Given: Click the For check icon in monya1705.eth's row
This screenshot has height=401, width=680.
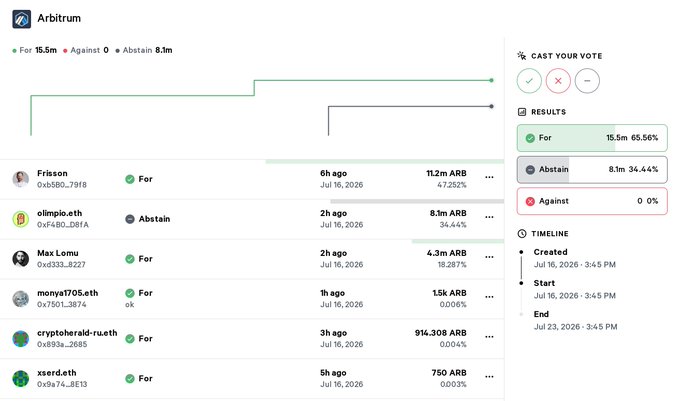Looking at the screenshot, I should click(x=130, y=293).
